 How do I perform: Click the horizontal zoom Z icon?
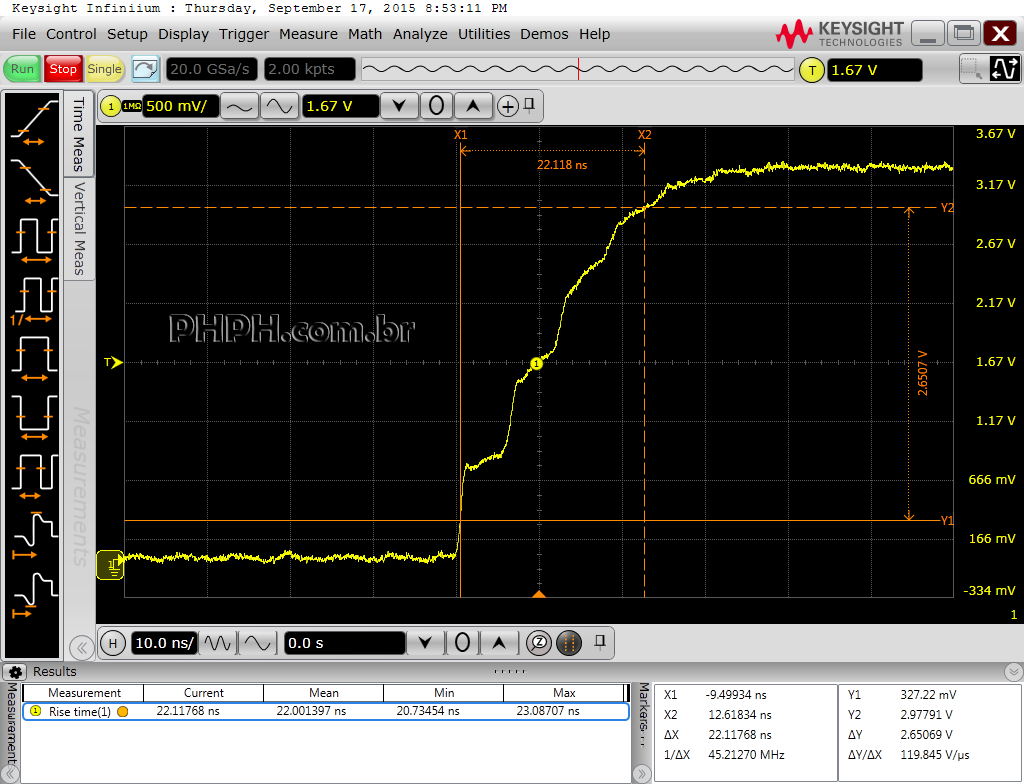539,643
